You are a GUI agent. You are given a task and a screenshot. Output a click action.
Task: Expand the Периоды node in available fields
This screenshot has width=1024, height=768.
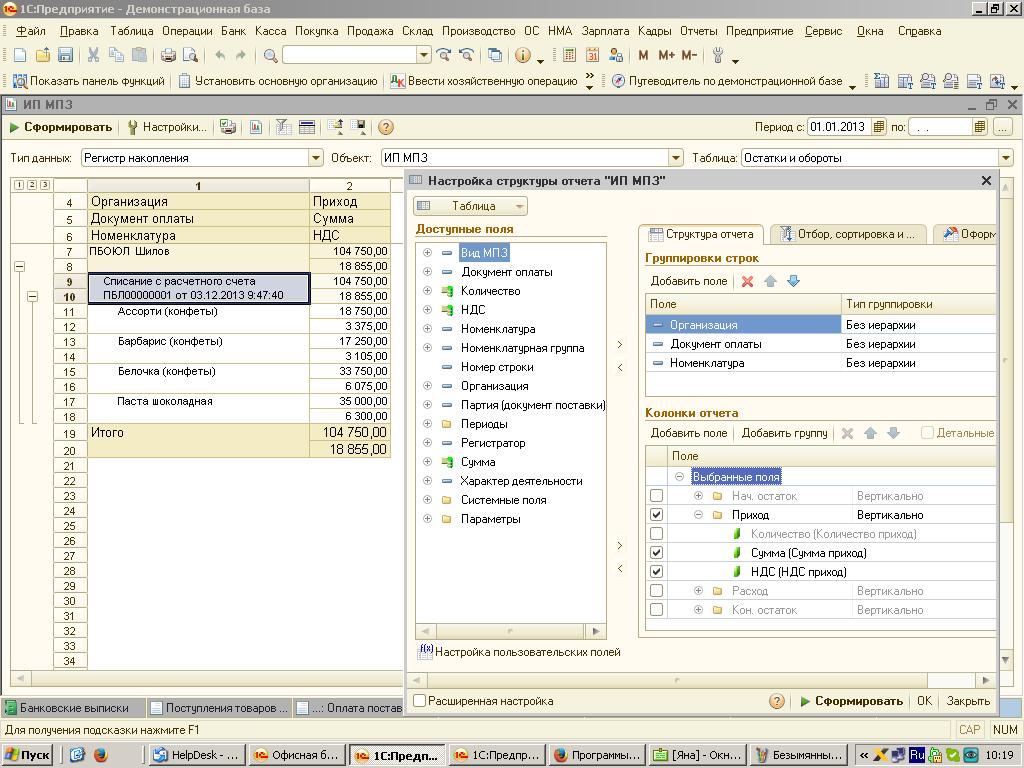click(427, 424)
